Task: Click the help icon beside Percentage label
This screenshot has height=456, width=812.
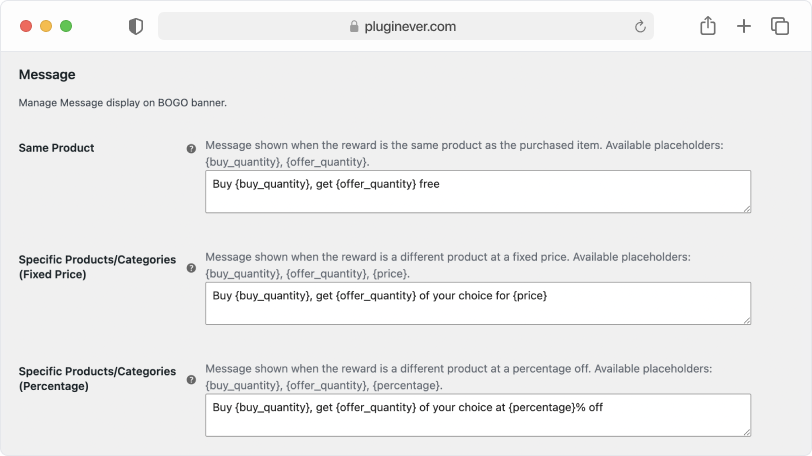Action: [x=191, y=379]
